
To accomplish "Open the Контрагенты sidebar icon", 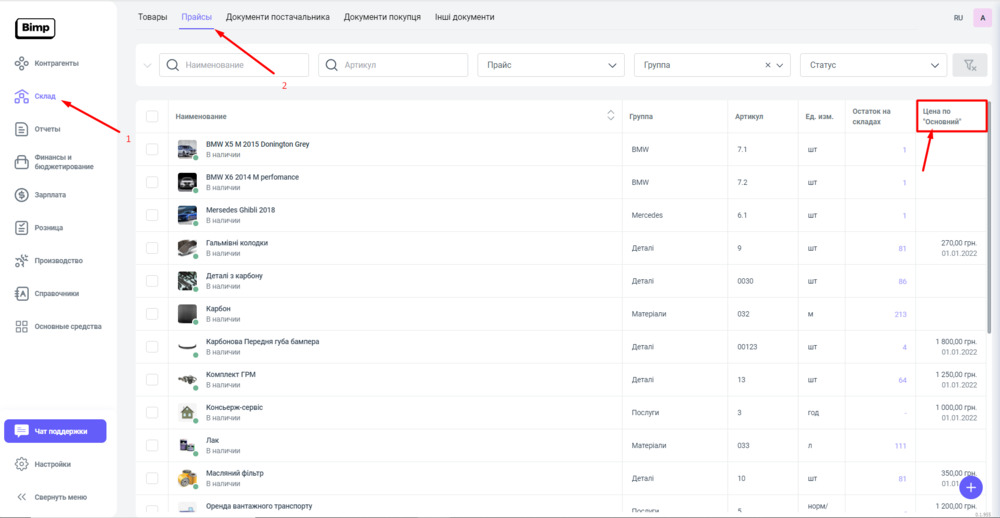I will pyautogui.click(x=21, y=64).
